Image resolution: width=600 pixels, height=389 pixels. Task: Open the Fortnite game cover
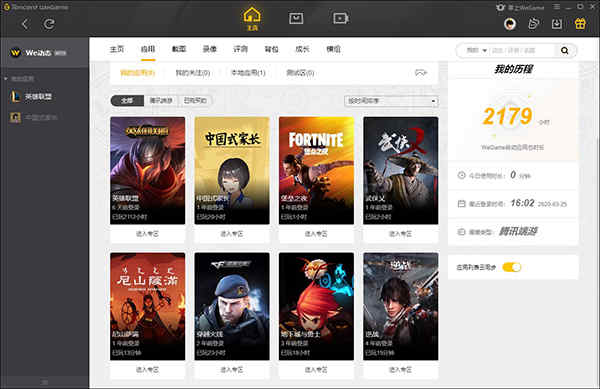point(316,171)
